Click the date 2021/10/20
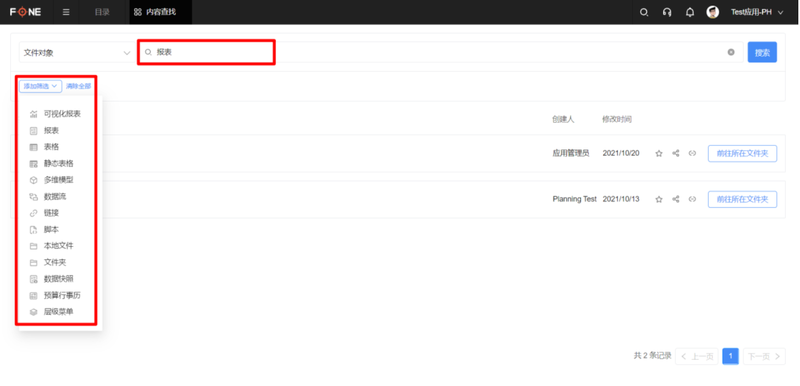The height and width of the screenshot is (386, 800). 621,153
